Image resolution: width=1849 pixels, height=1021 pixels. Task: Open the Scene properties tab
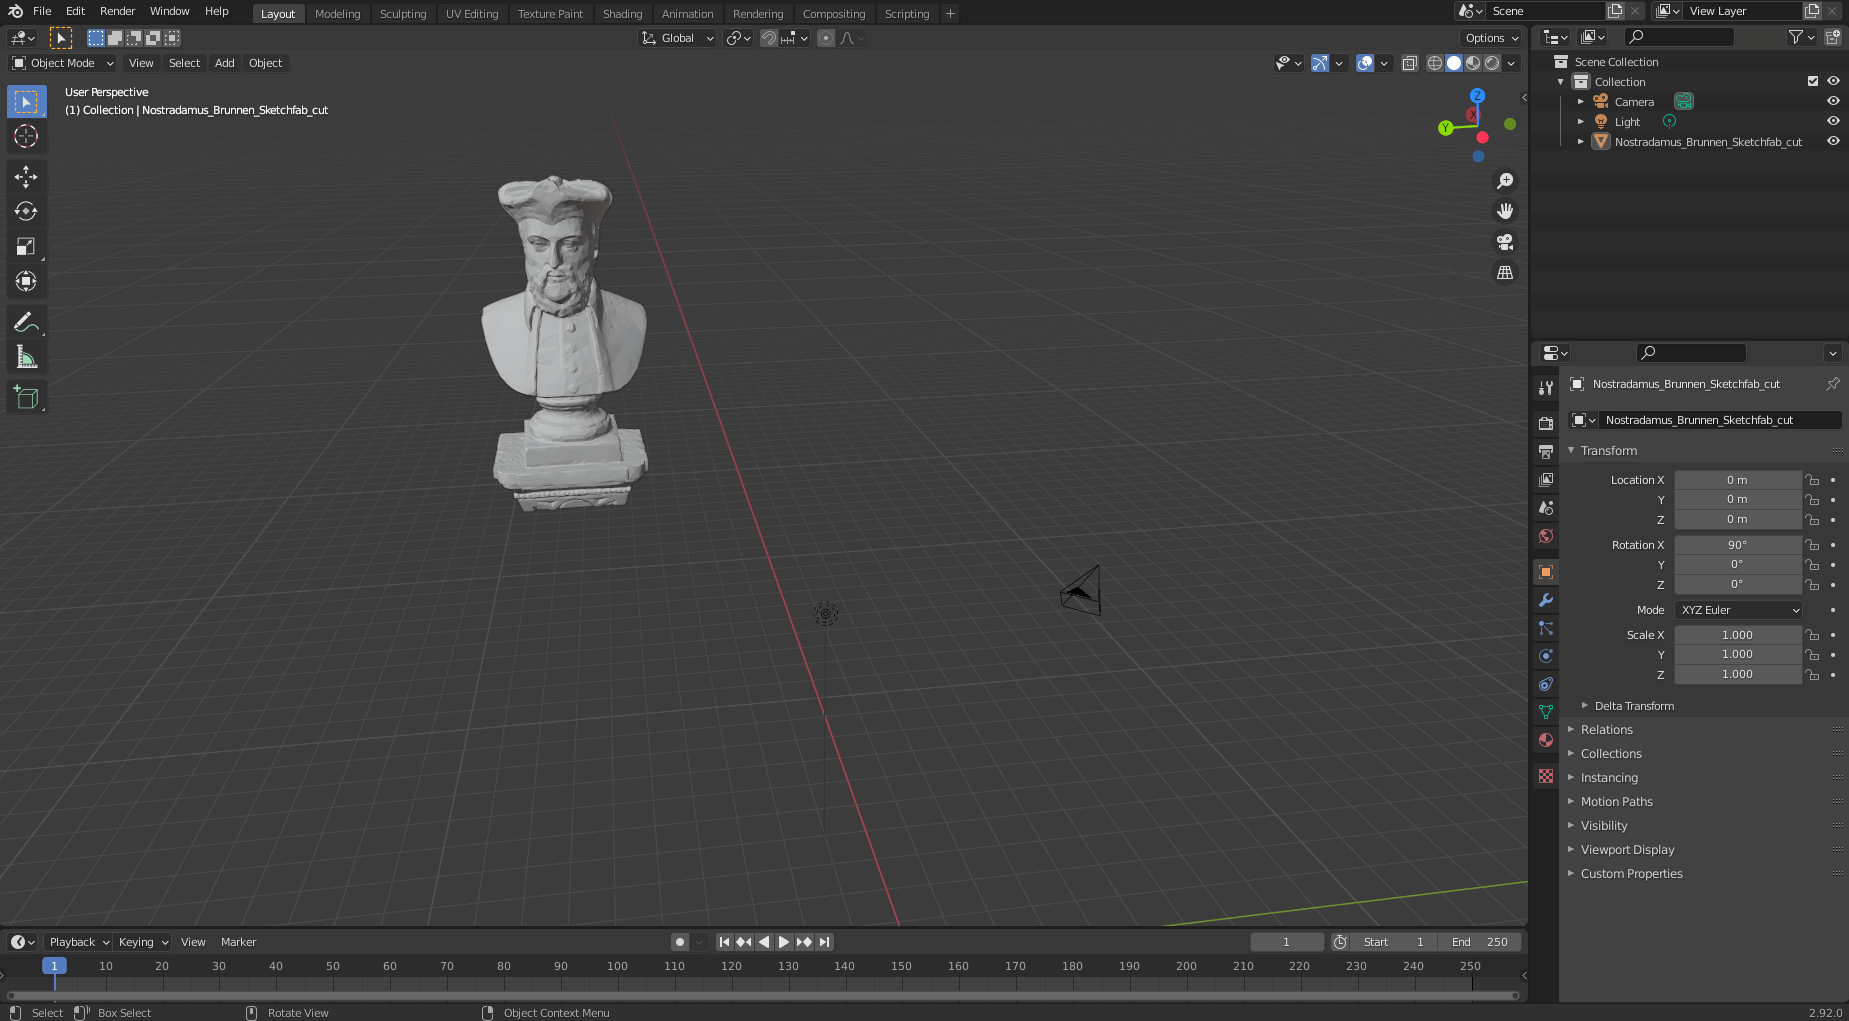click(x=1546, y=508)
